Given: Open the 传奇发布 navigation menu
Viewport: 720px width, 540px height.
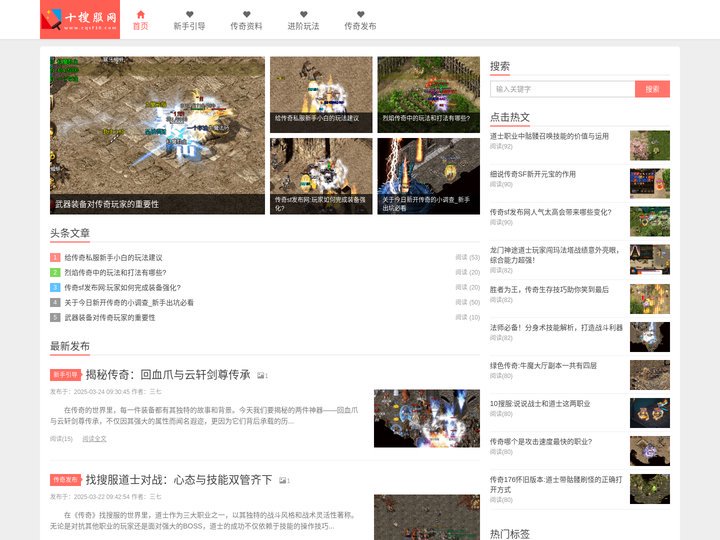Looking at the screenshot, I should [x=360, y=26].
